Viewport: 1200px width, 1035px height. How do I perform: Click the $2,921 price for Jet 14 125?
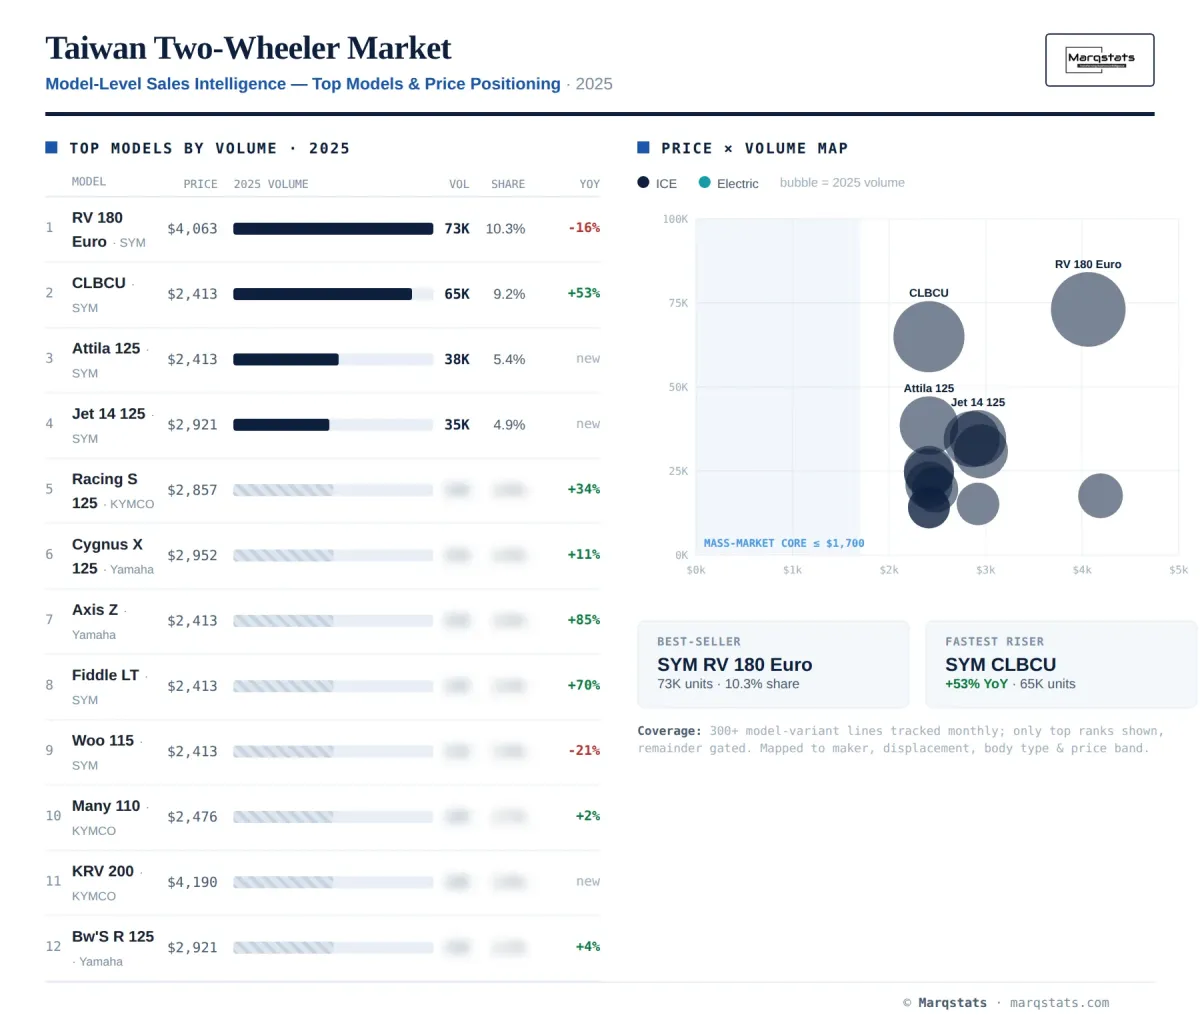click(x=192, y=425)
